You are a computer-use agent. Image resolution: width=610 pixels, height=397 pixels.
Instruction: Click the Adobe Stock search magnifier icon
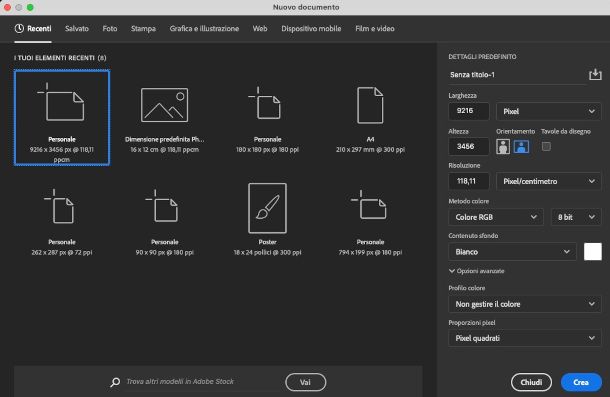[x=115, y=382]
